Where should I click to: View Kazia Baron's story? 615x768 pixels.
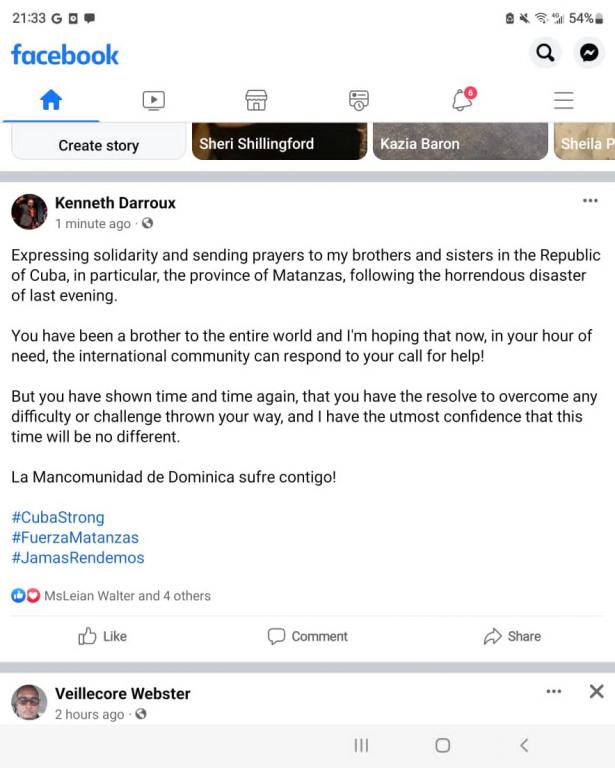click(x=460, y=142)
